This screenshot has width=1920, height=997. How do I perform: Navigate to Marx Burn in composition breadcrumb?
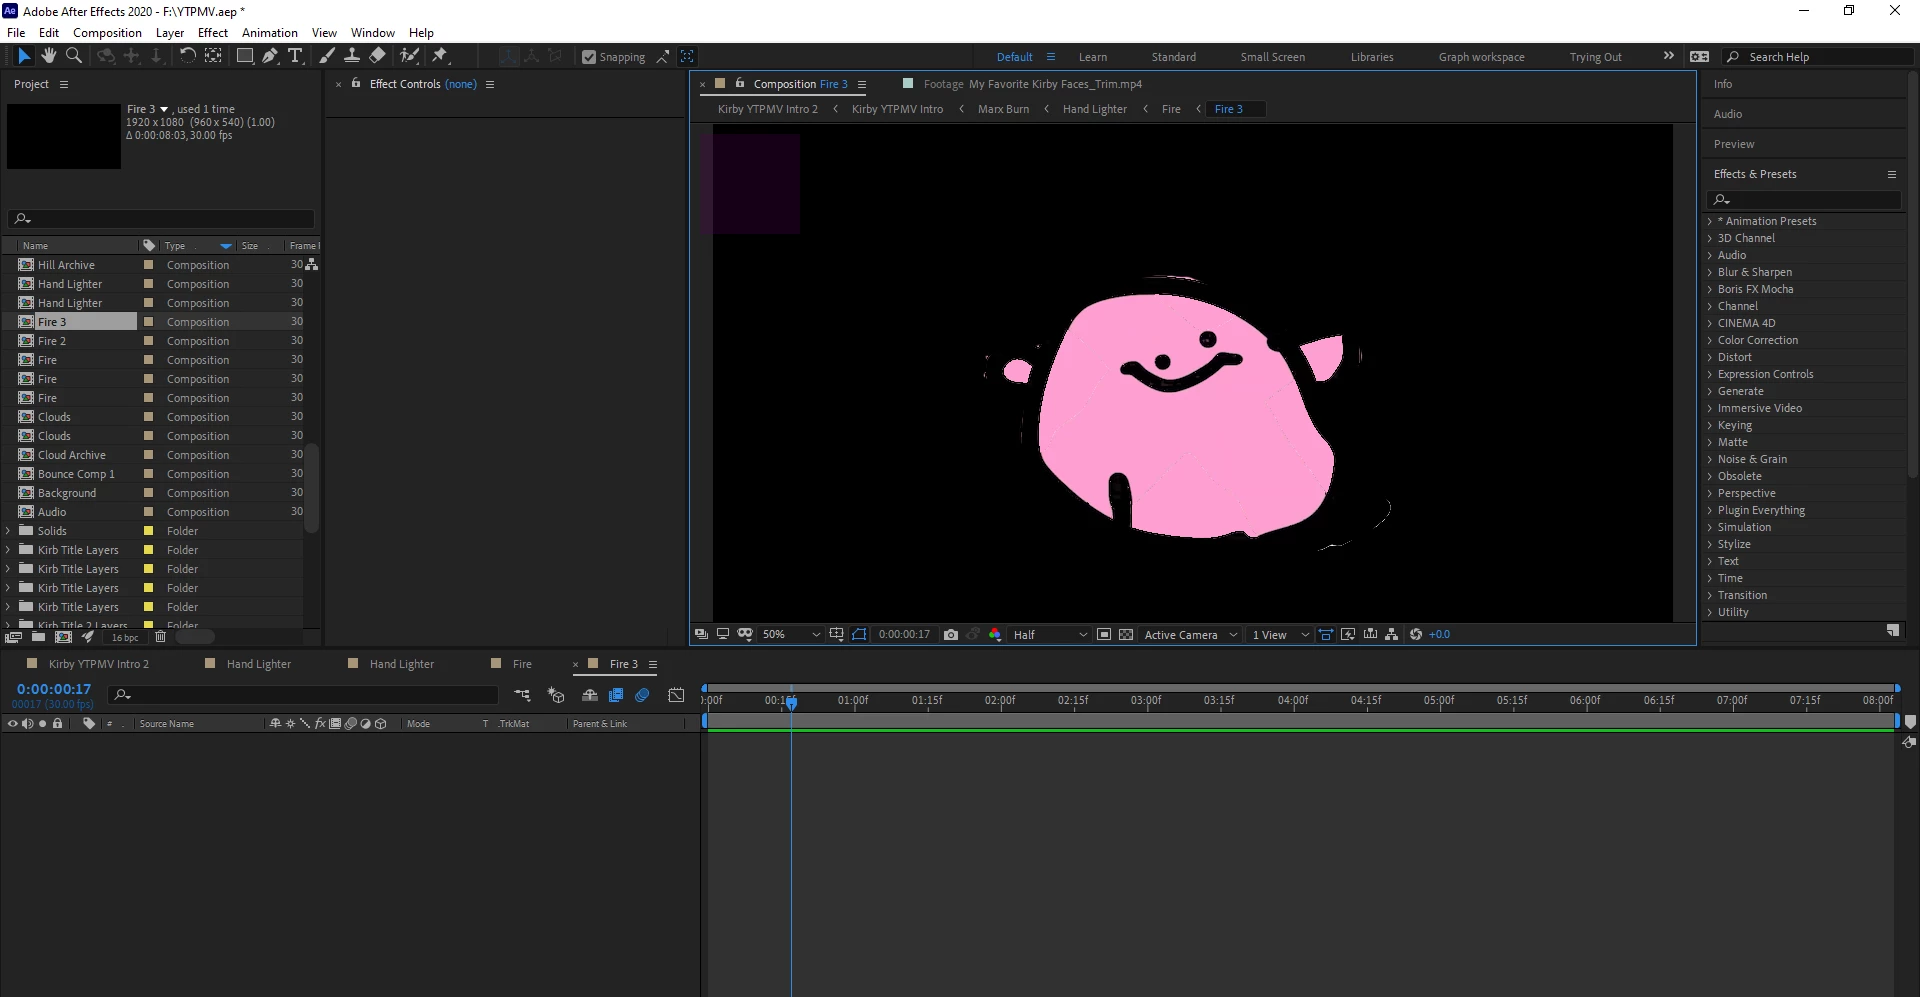[1003, 109]
